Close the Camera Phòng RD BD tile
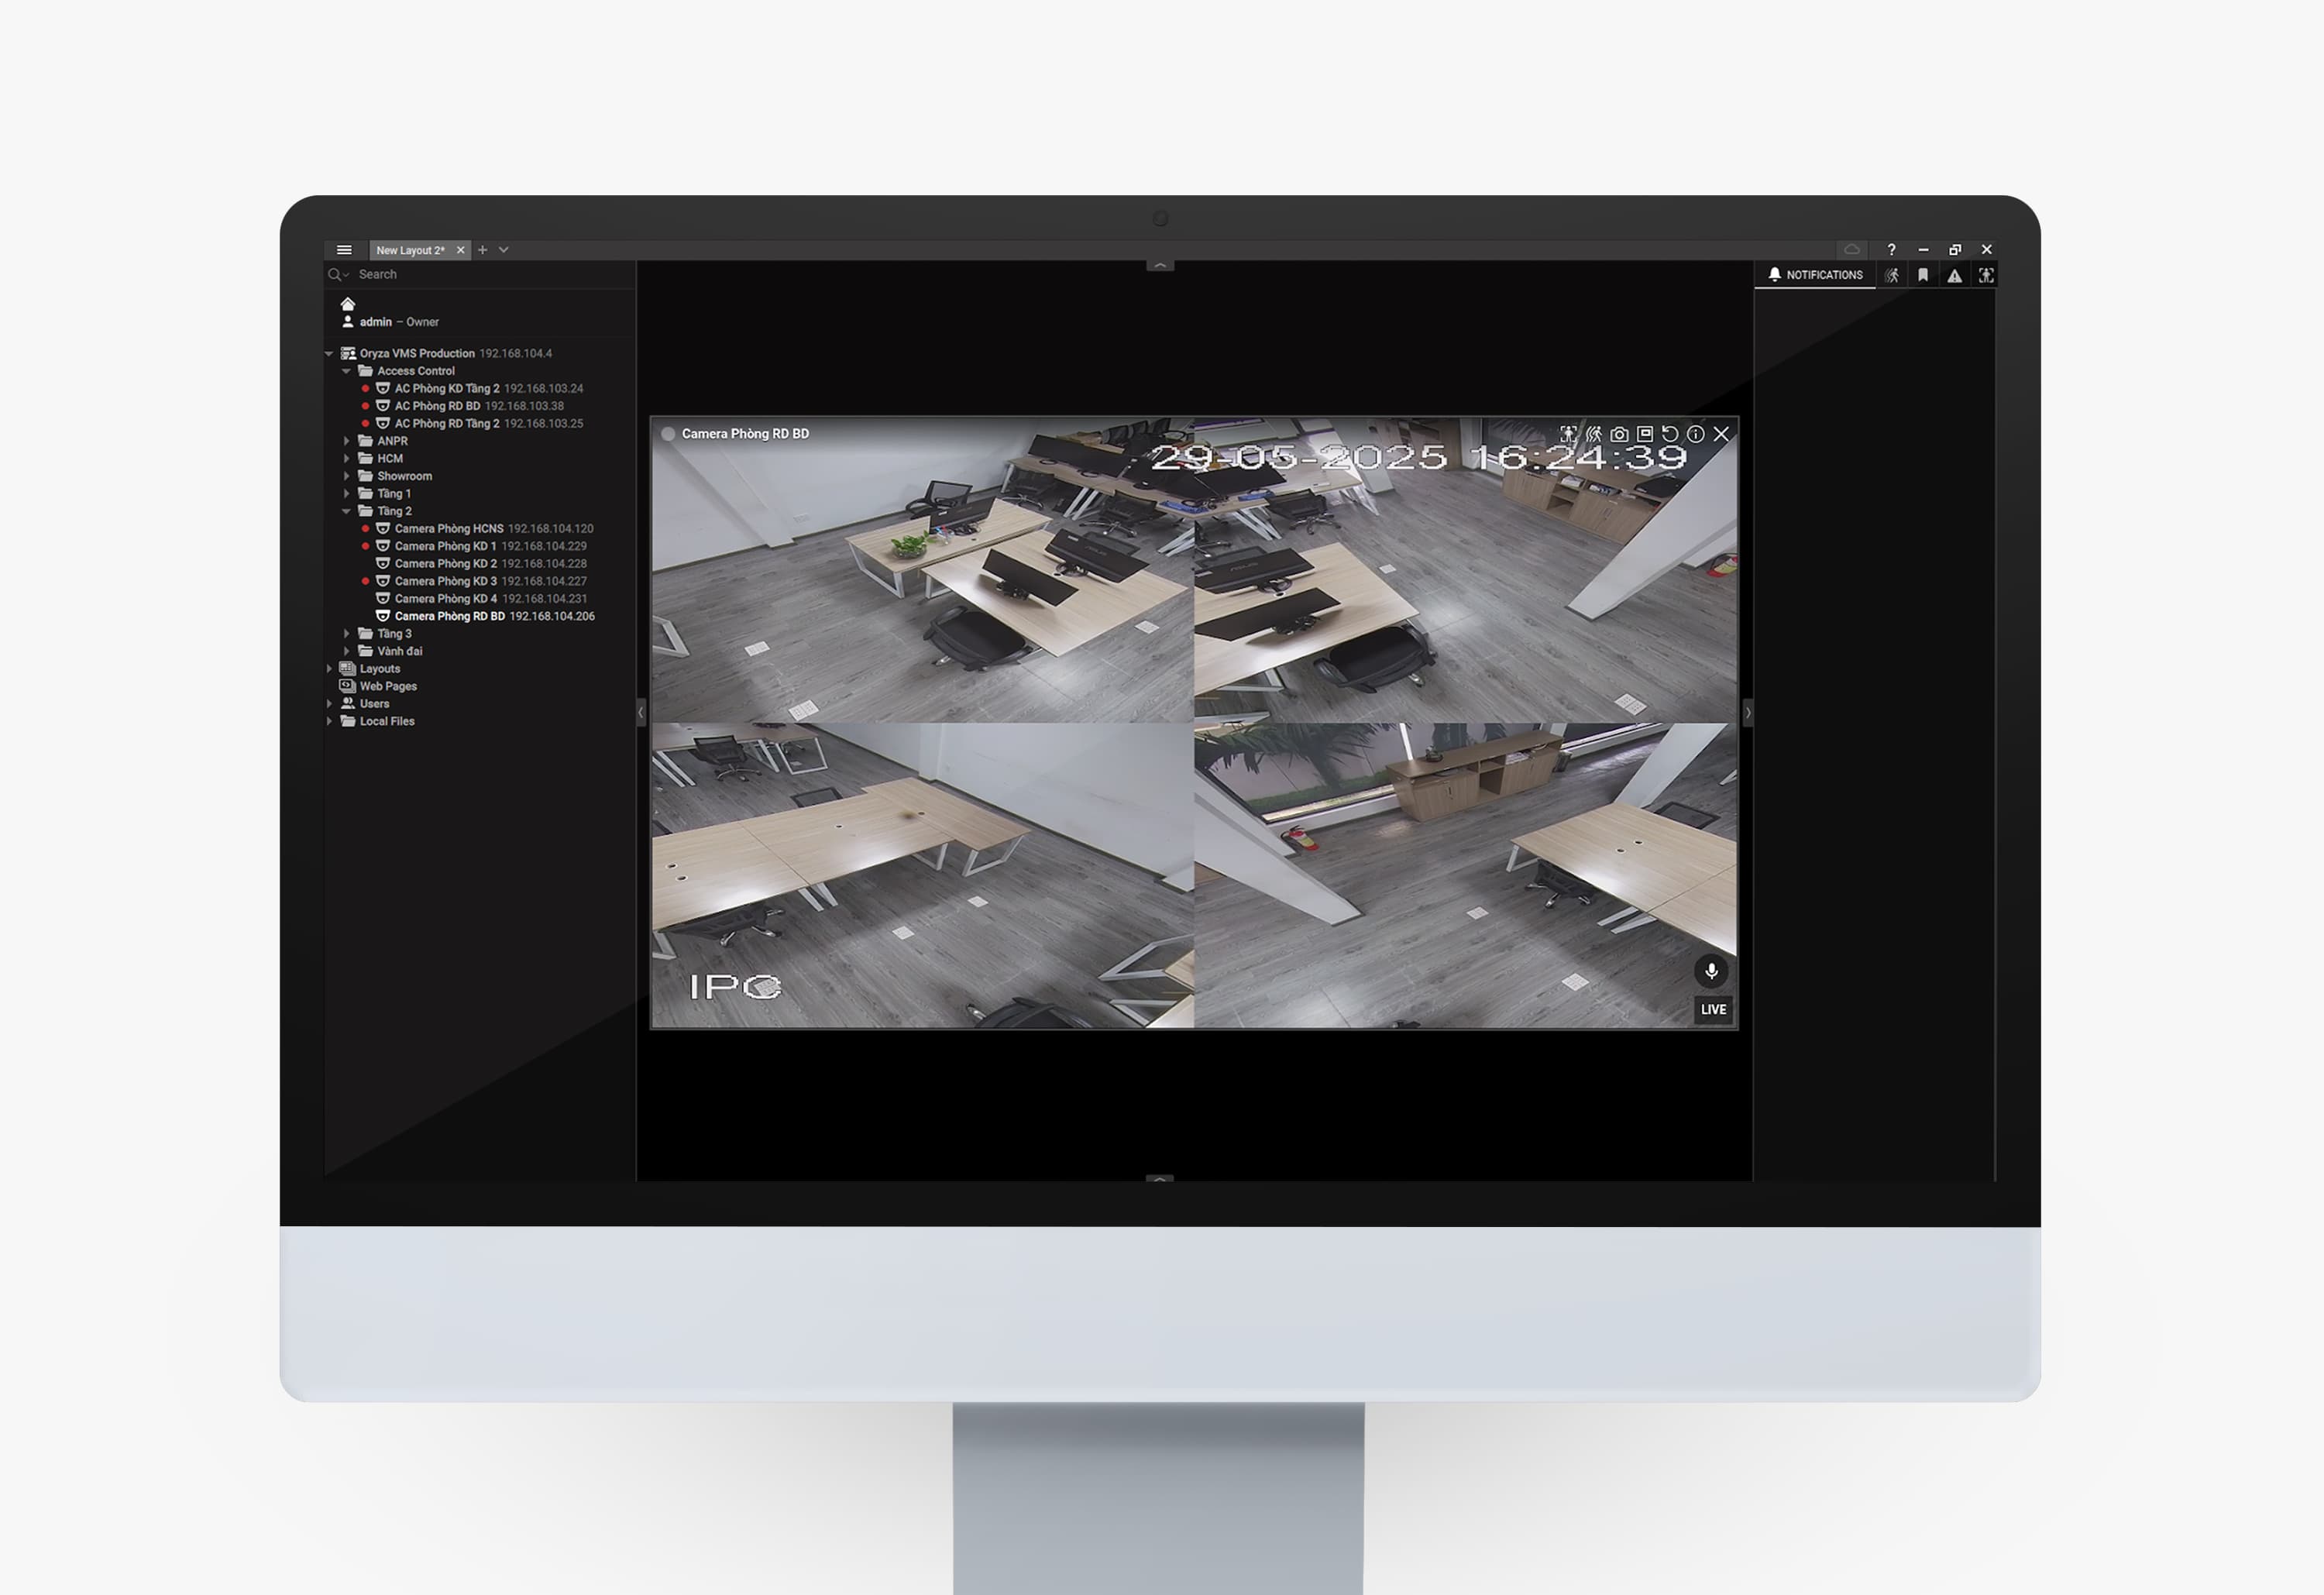The width and height of the screenshot is (2324, 1595). (x=1721, y=434)
